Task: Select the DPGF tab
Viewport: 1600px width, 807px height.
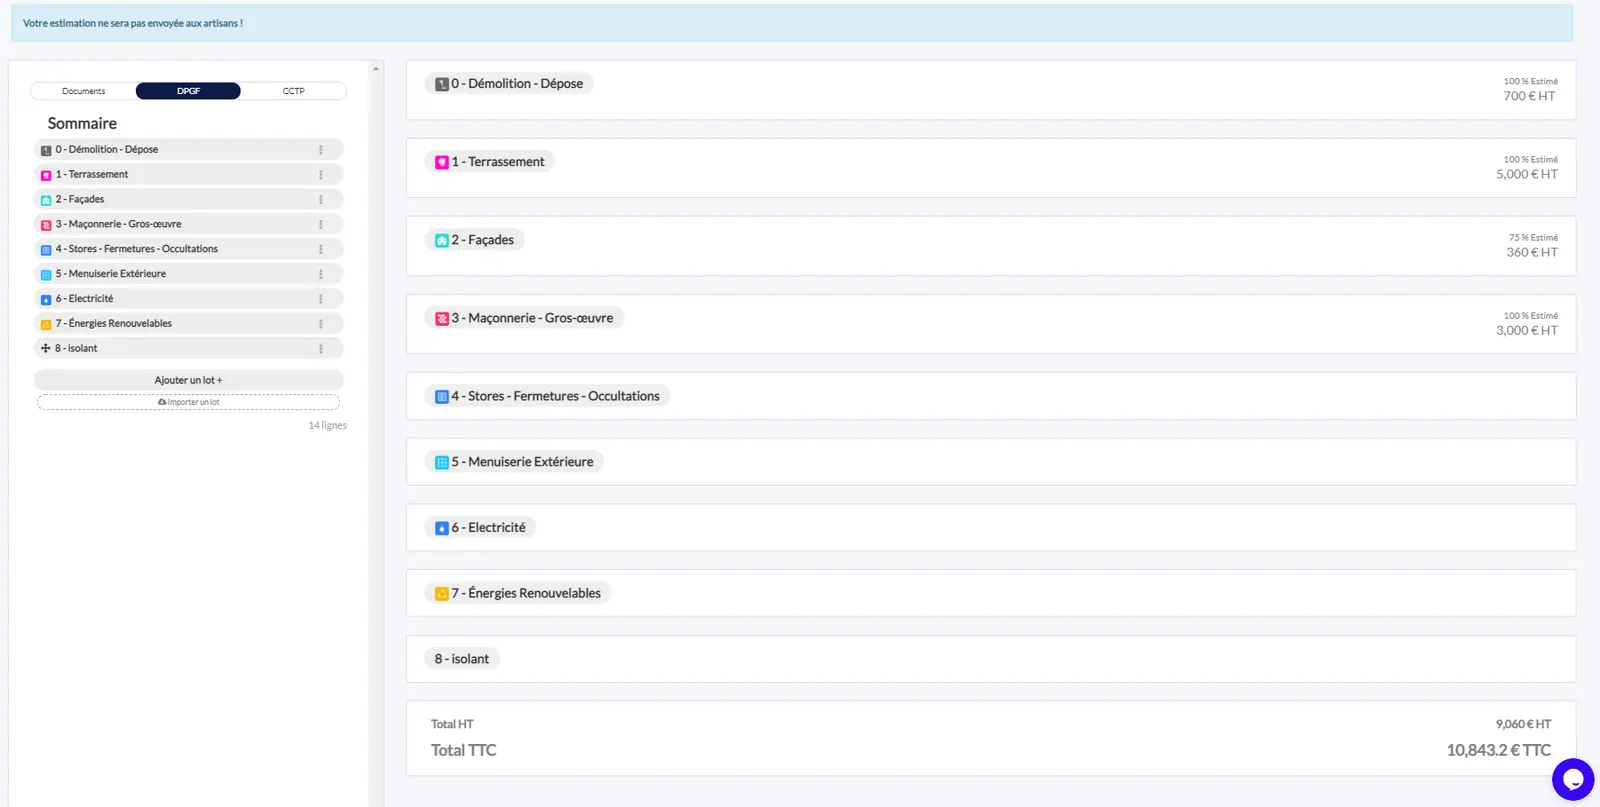Action: (x=188, y=91)
